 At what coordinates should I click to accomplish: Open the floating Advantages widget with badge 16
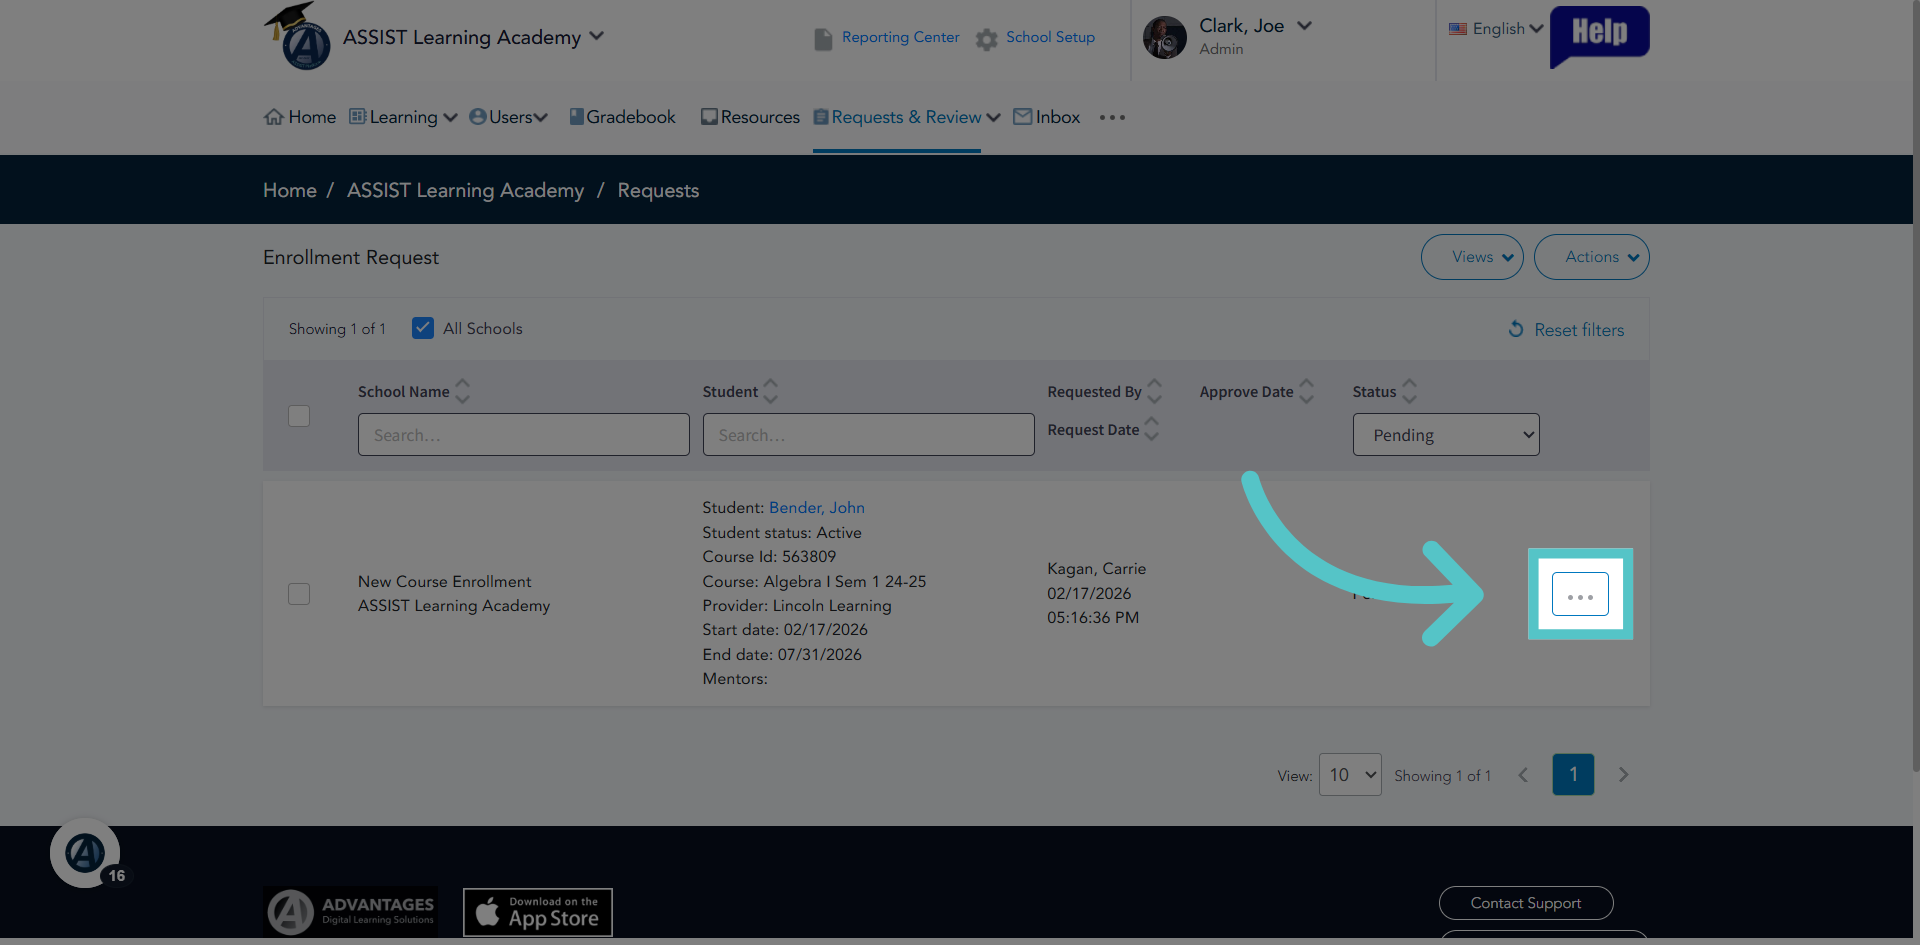(x=85, y=853)
